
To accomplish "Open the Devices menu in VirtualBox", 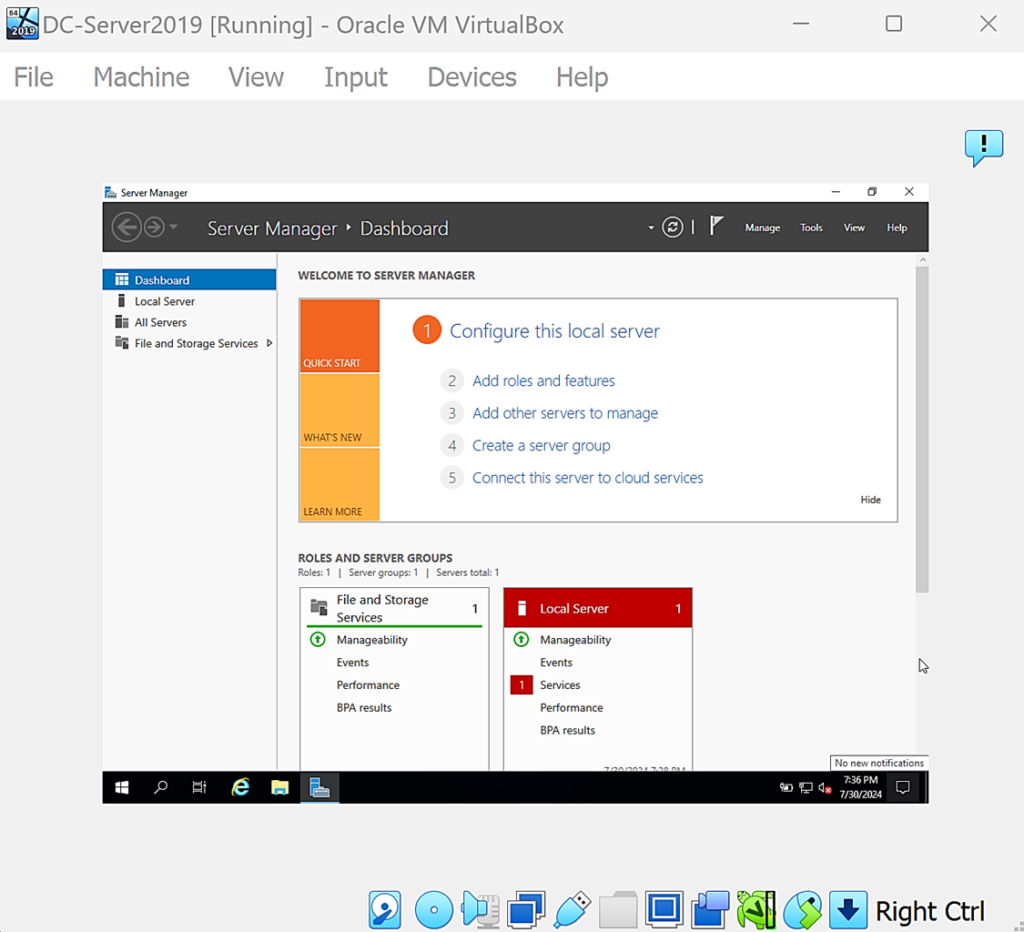I will coord(471,77).
